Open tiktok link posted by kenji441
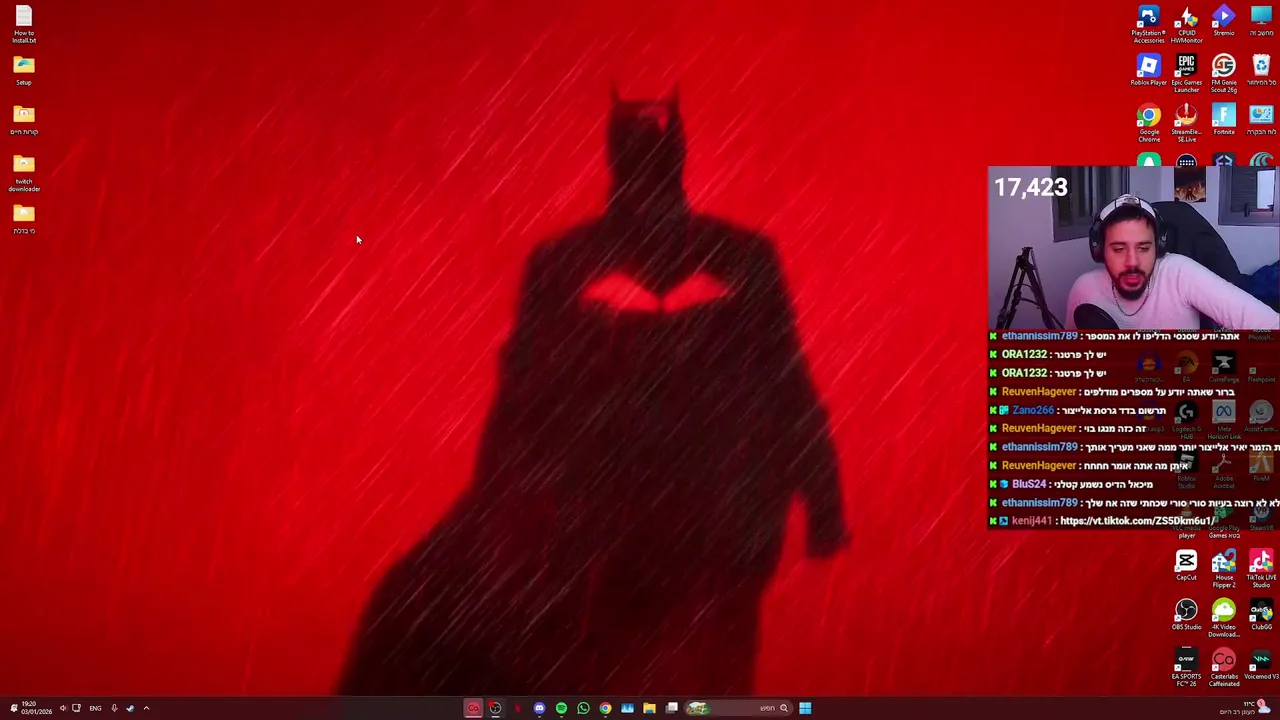Viewport: 1280px width, 720px height. 1137,521
